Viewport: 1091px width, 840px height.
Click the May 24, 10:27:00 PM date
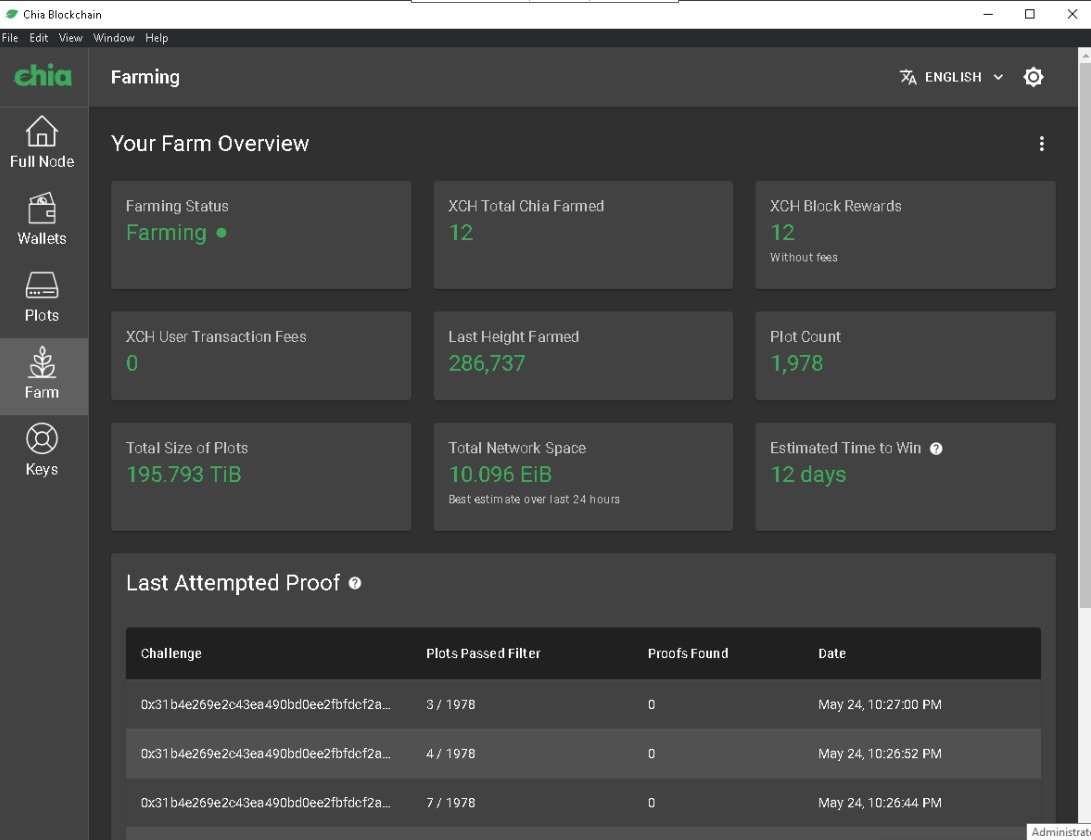pyautogui.click(x=879, y=704)
